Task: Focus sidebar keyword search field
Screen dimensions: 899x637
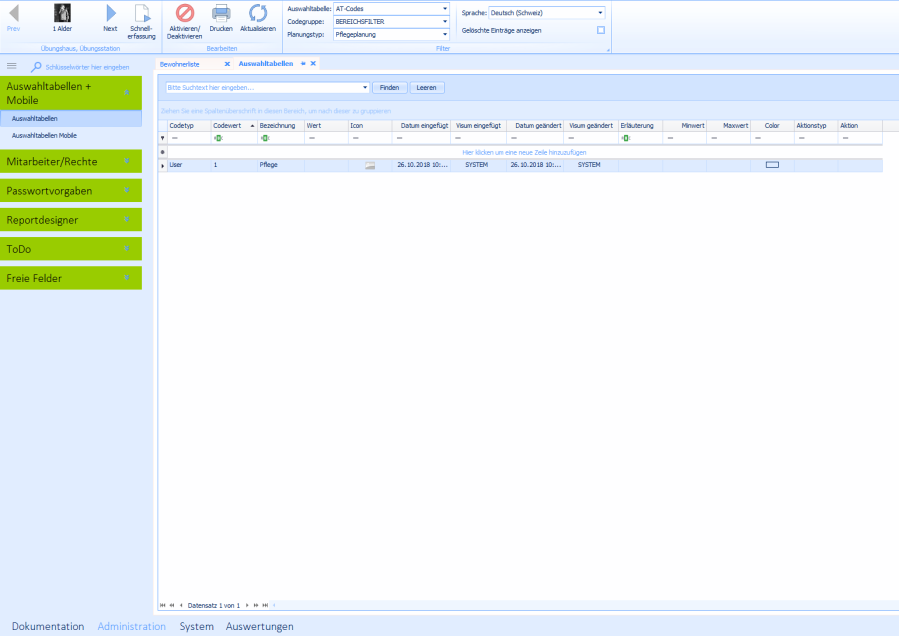Action: (87, 67)
